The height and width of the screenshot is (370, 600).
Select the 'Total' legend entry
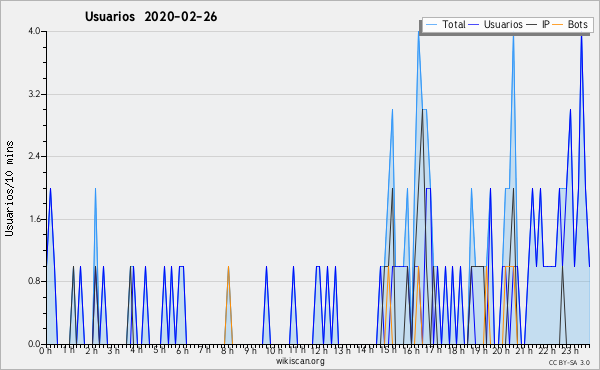(445, 24)
